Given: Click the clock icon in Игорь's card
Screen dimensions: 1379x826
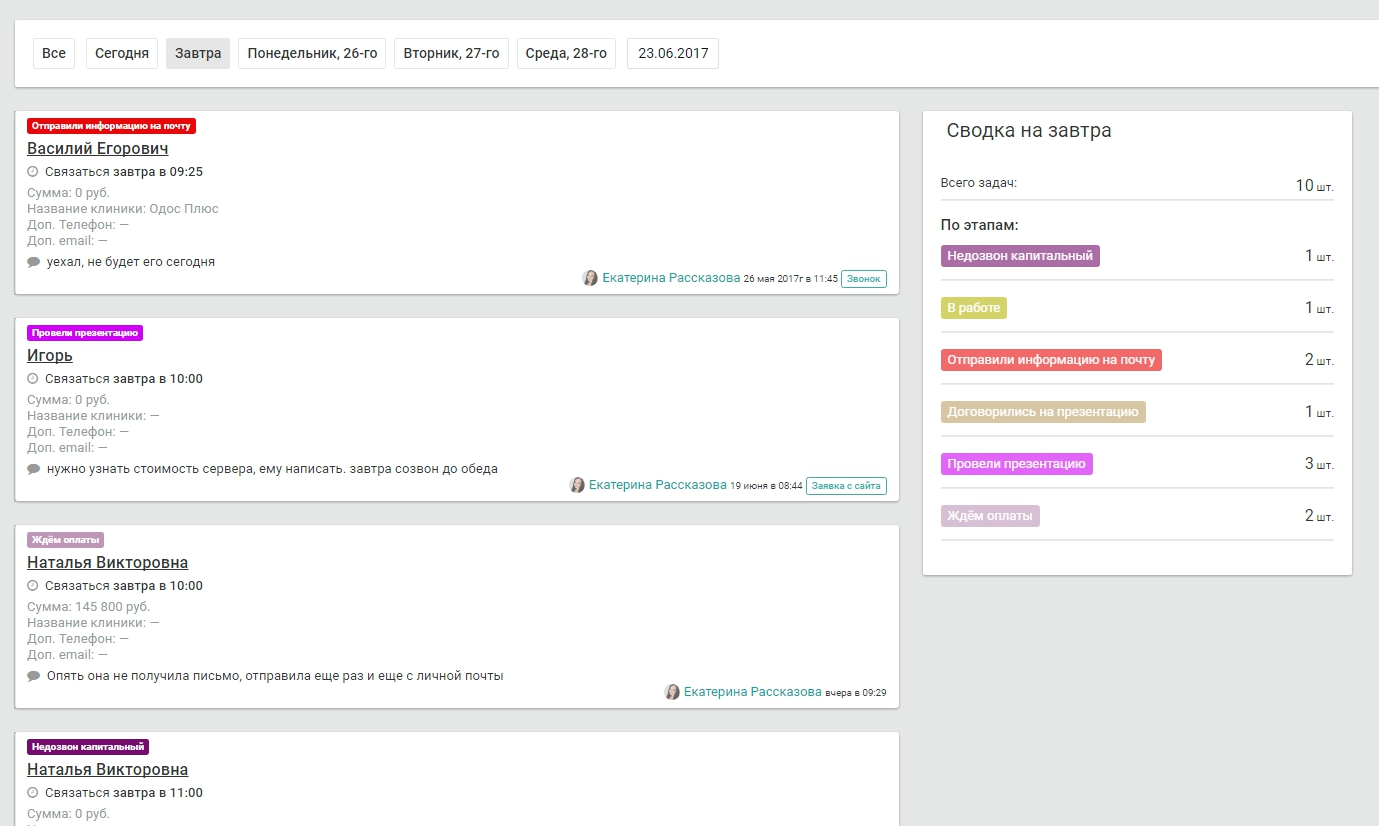Looking at the screenshot, I should click(x=33, y=379).
